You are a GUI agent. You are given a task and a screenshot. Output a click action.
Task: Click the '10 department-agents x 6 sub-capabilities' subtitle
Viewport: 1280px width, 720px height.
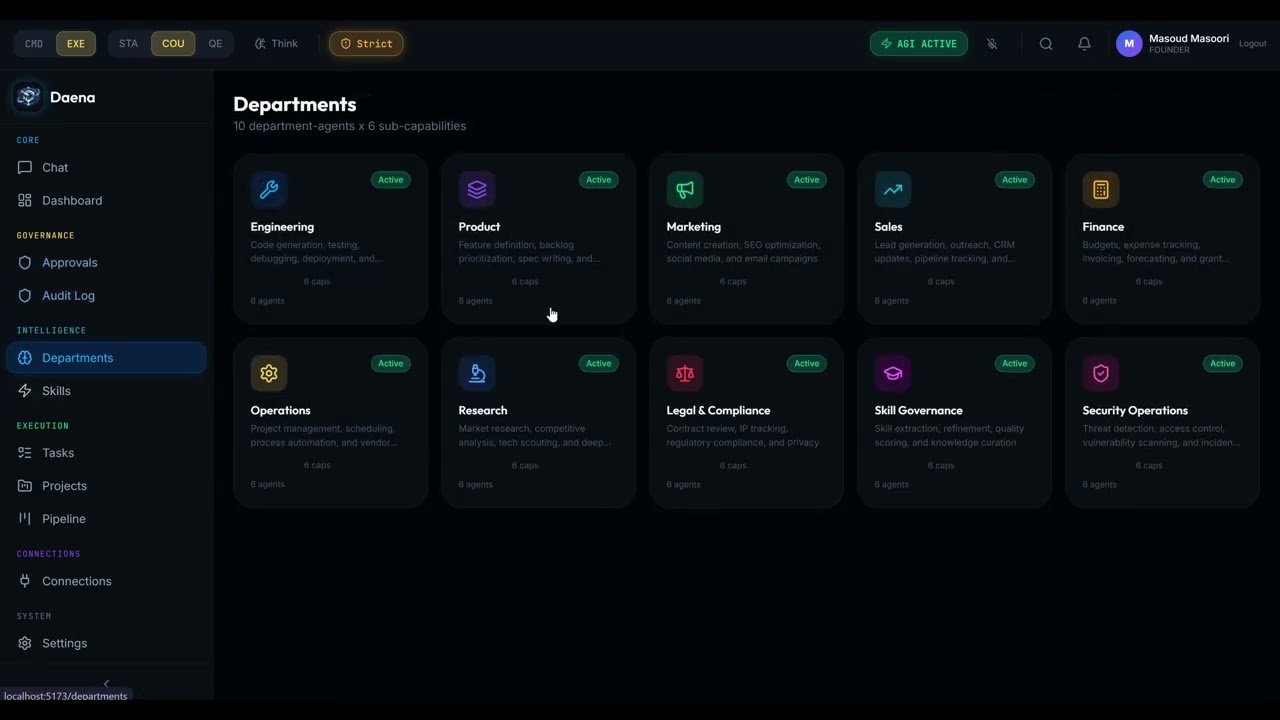click(350, 126)
